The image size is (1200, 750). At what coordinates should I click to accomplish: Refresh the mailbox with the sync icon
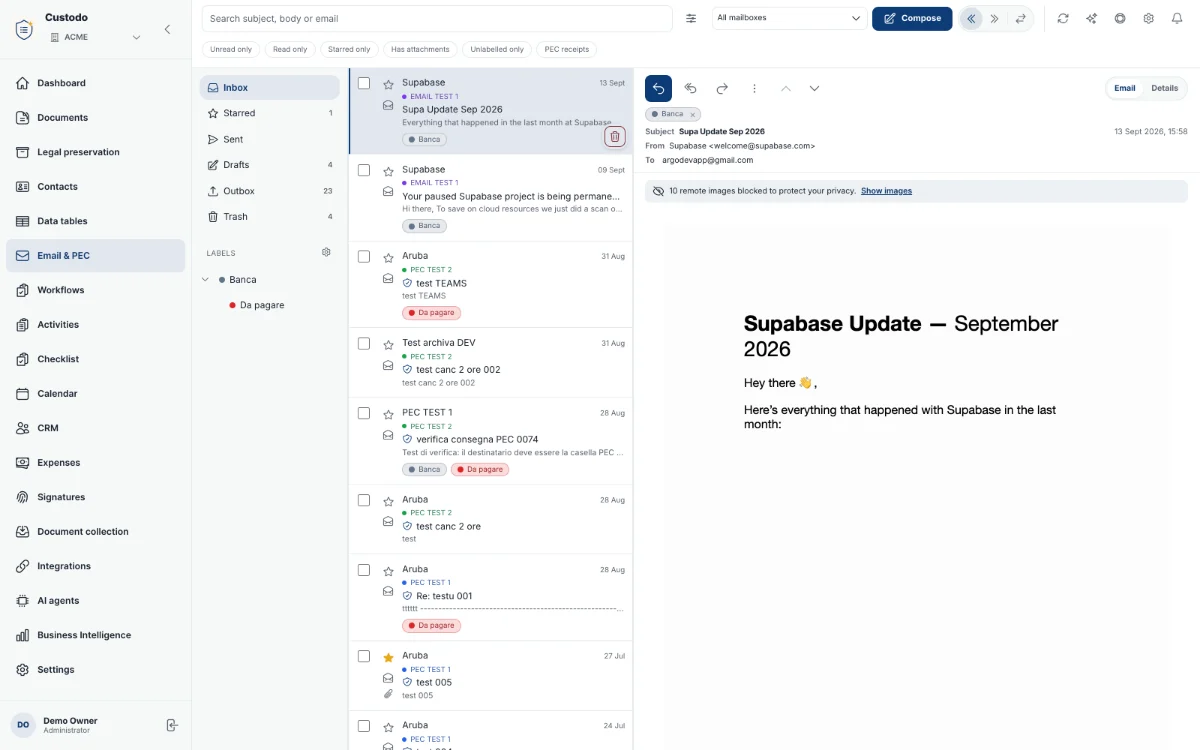(1062, 18)
